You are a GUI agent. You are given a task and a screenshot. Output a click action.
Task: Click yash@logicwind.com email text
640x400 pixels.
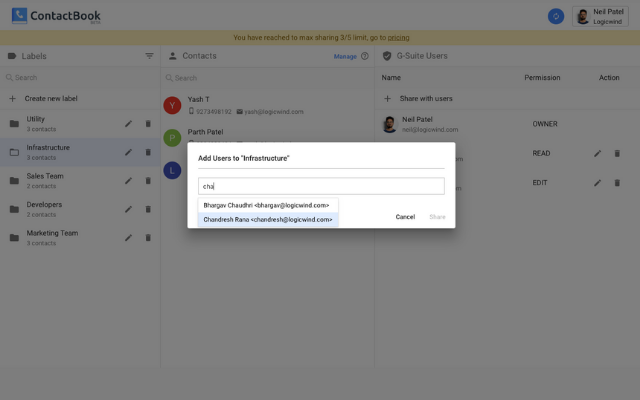pyautogui.click(x=274, y=112)
